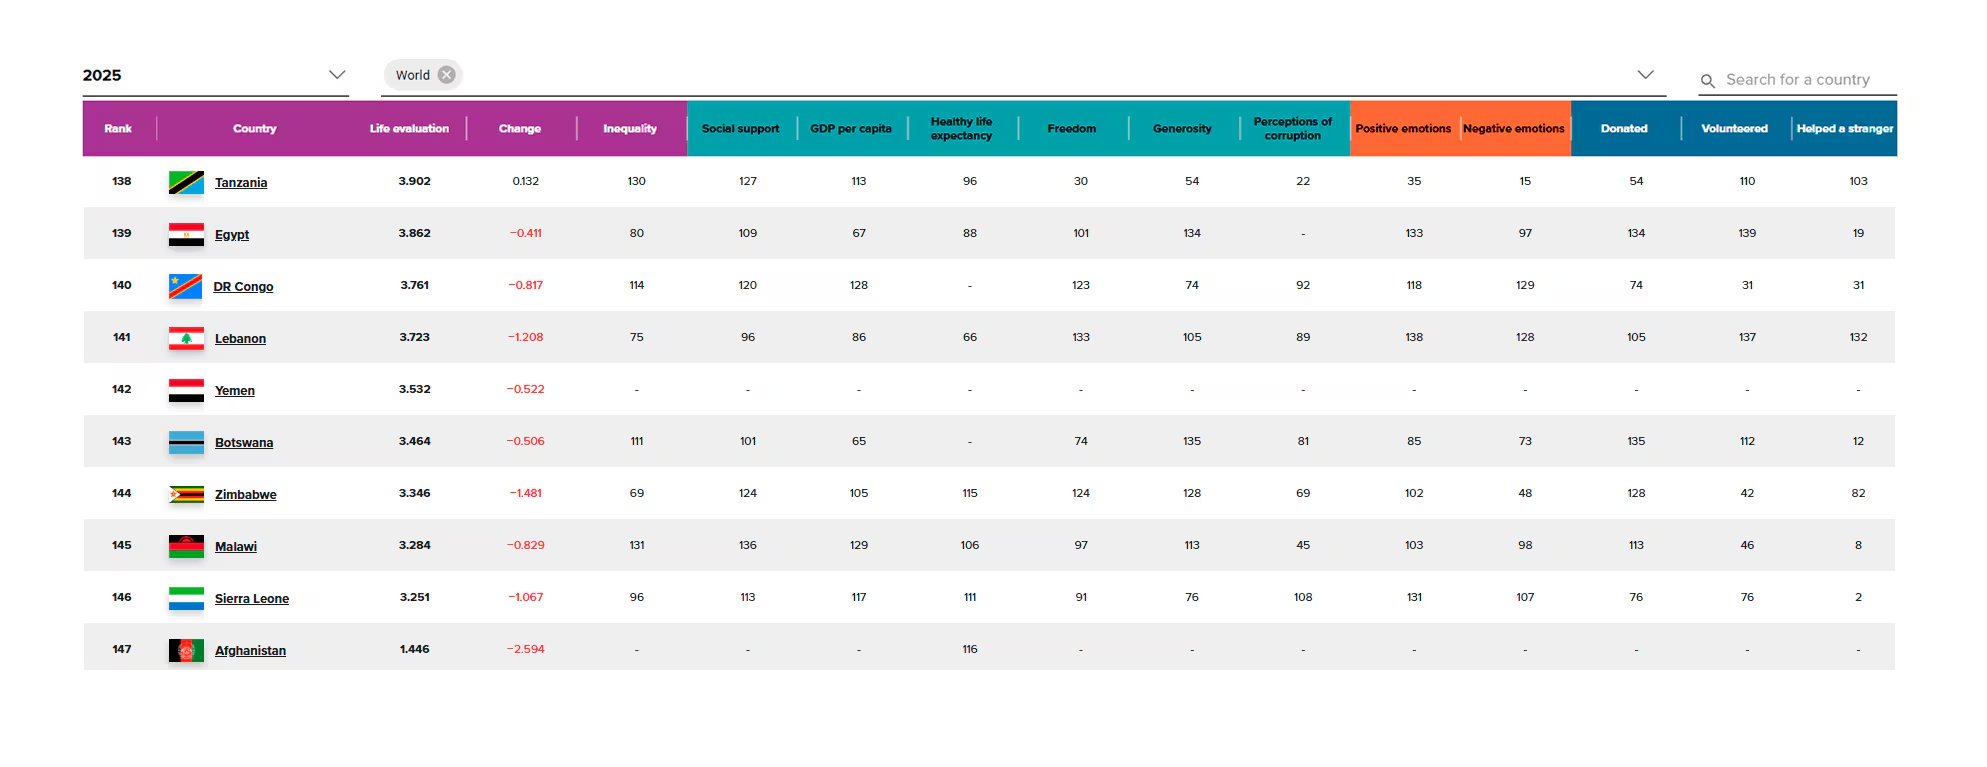Toggle the Inequality column header
The image size is (1987, 767).
[629, 128]
